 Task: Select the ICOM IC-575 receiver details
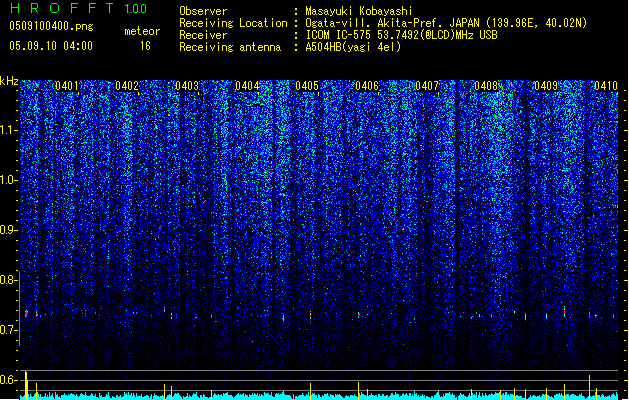[401, 35]
